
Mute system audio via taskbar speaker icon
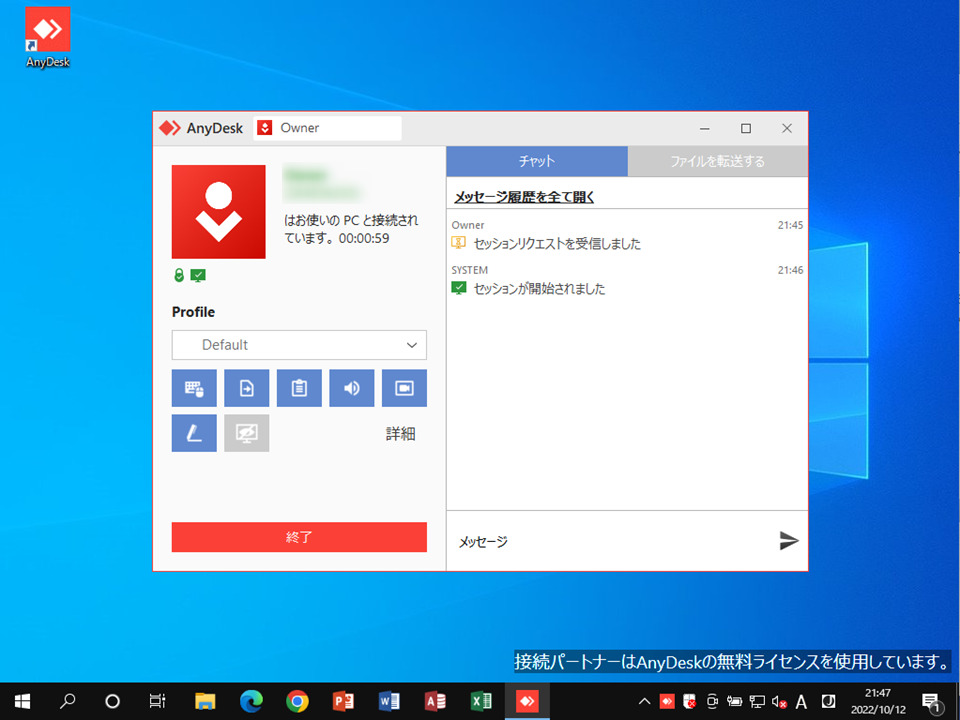(x=779, y=700)
